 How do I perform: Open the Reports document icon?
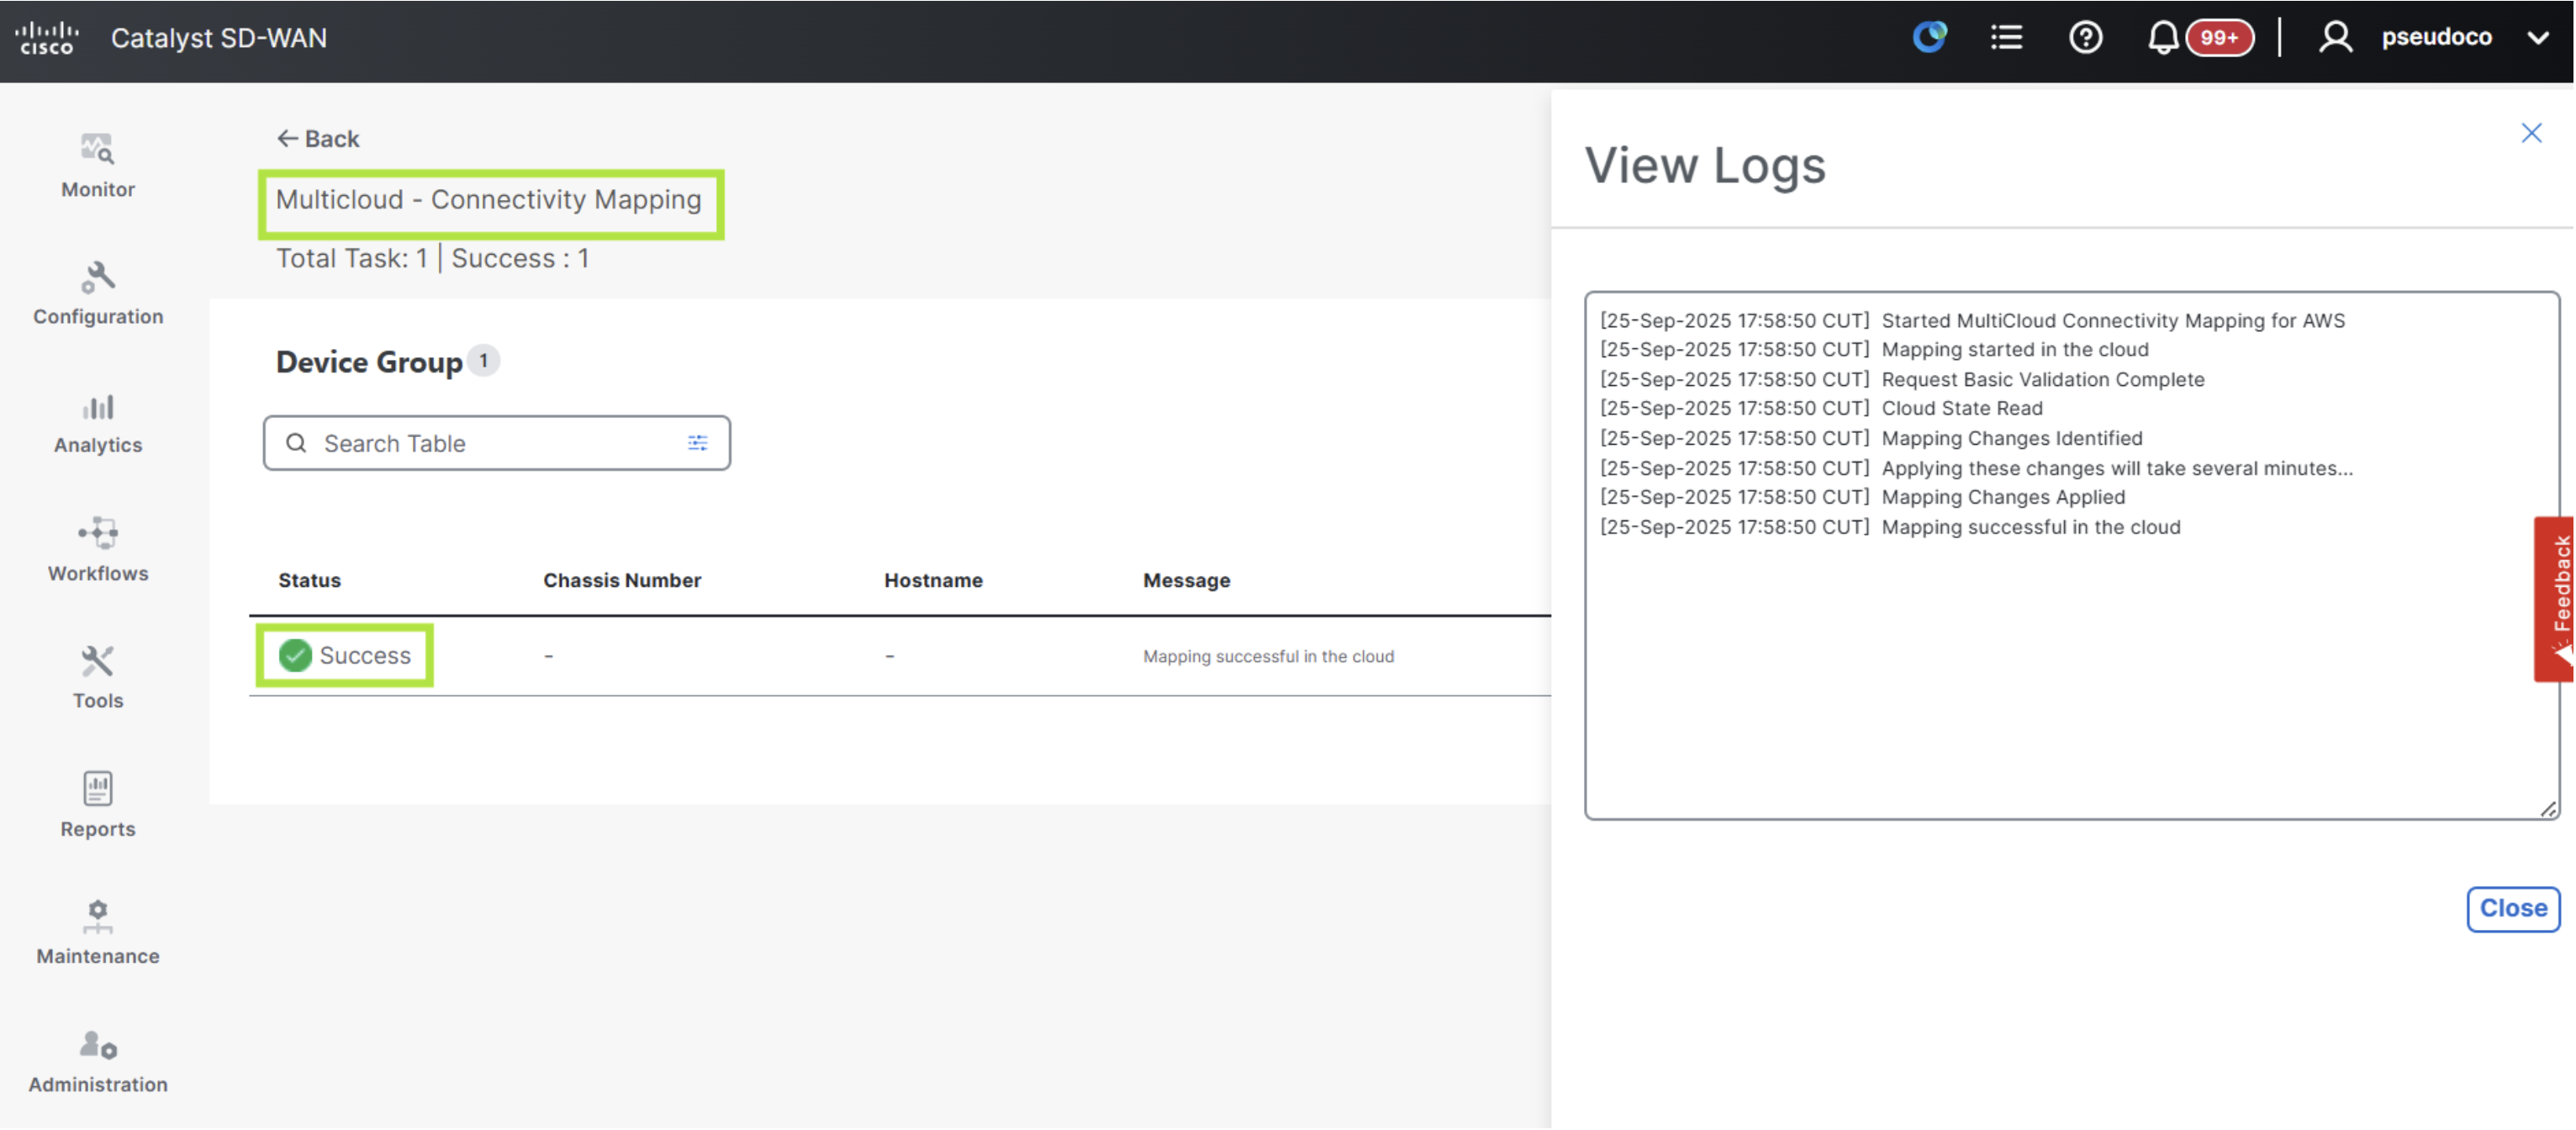coord(97,789)
